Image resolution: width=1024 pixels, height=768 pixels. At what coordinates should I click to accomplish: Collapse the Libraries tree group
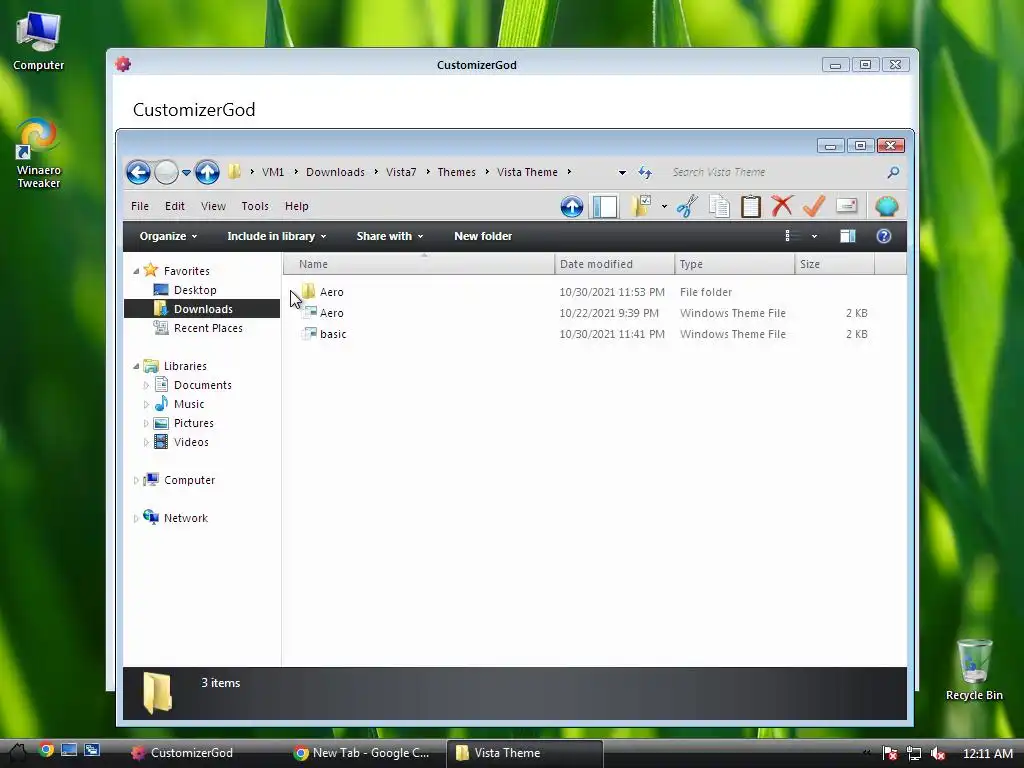coord(136,366)
